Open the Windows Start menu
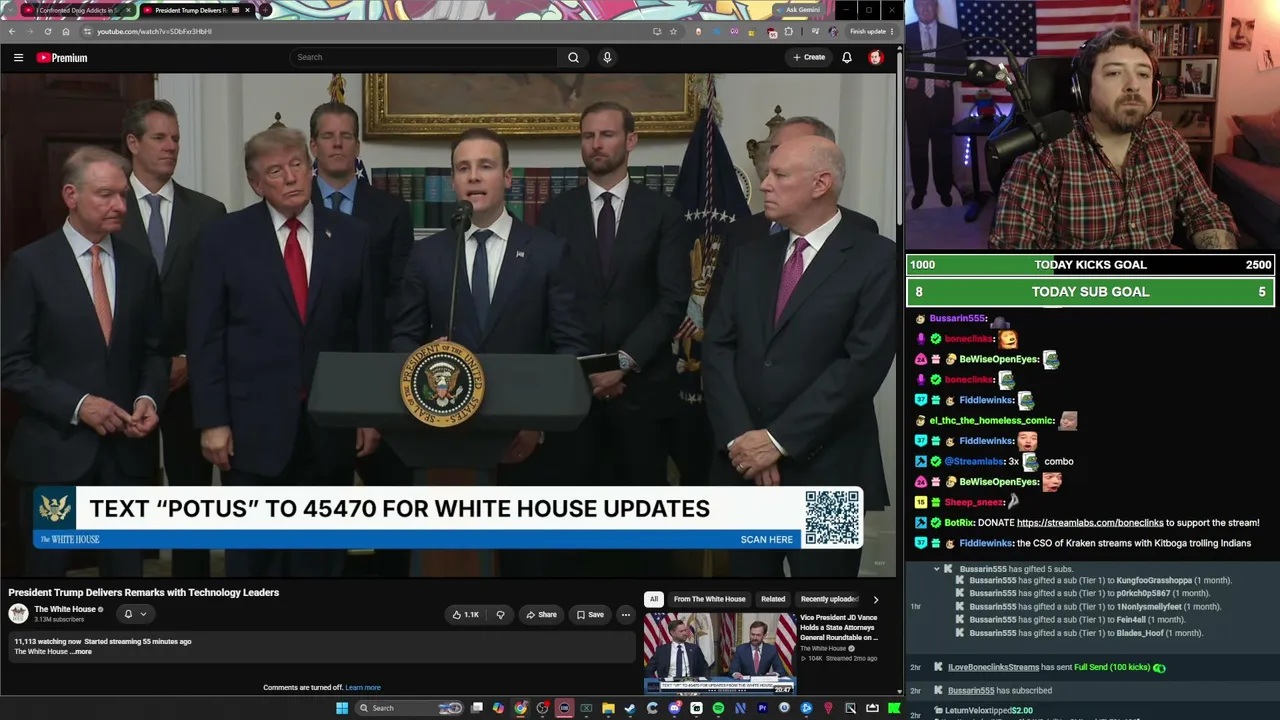The width and height of the screenshot is (1280, 720). 342,708
